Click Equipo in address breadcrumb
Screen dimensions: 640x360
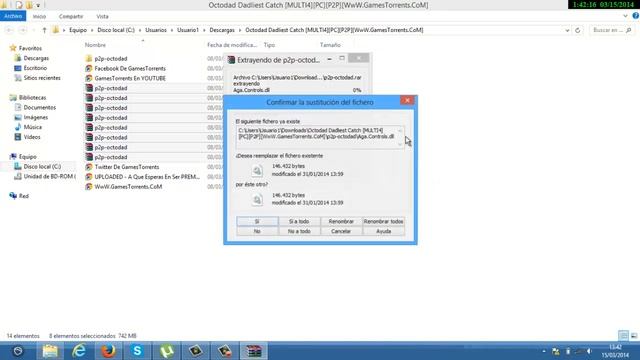tap(78, 30)
